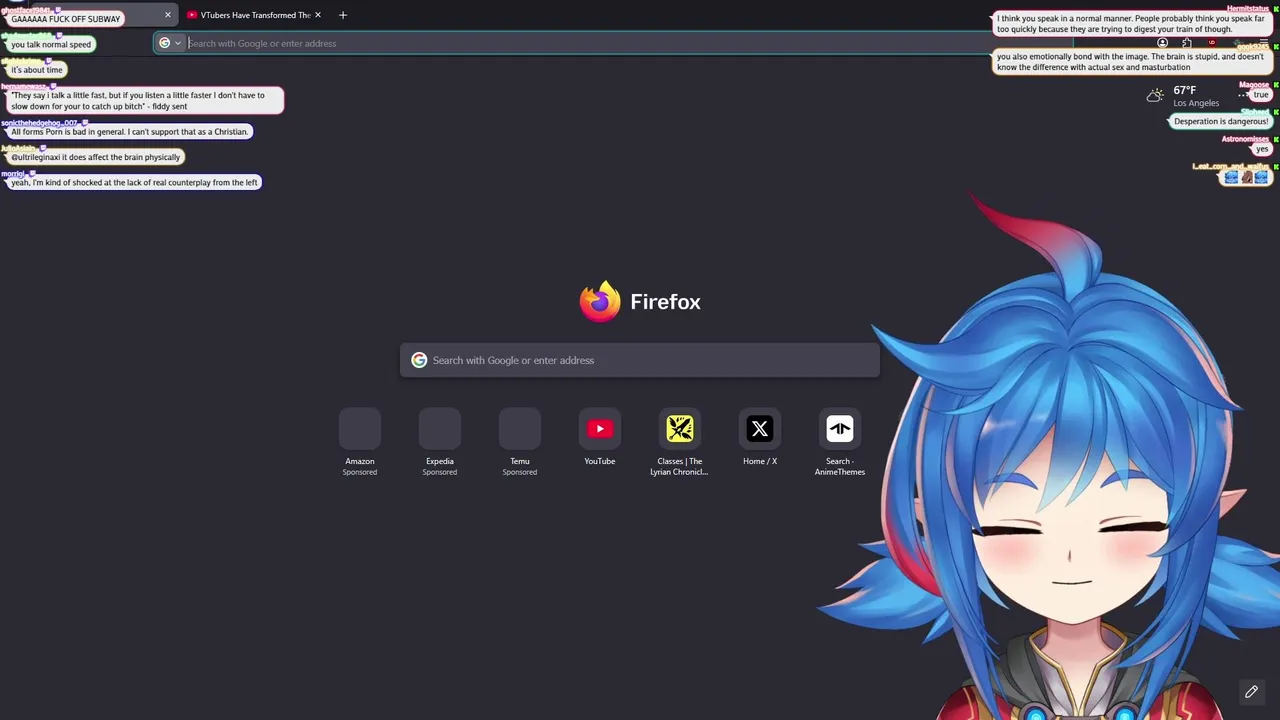Open the AnimeThemes Search shortcut tile
1280x720 pixels.
(x=840, y=429)
